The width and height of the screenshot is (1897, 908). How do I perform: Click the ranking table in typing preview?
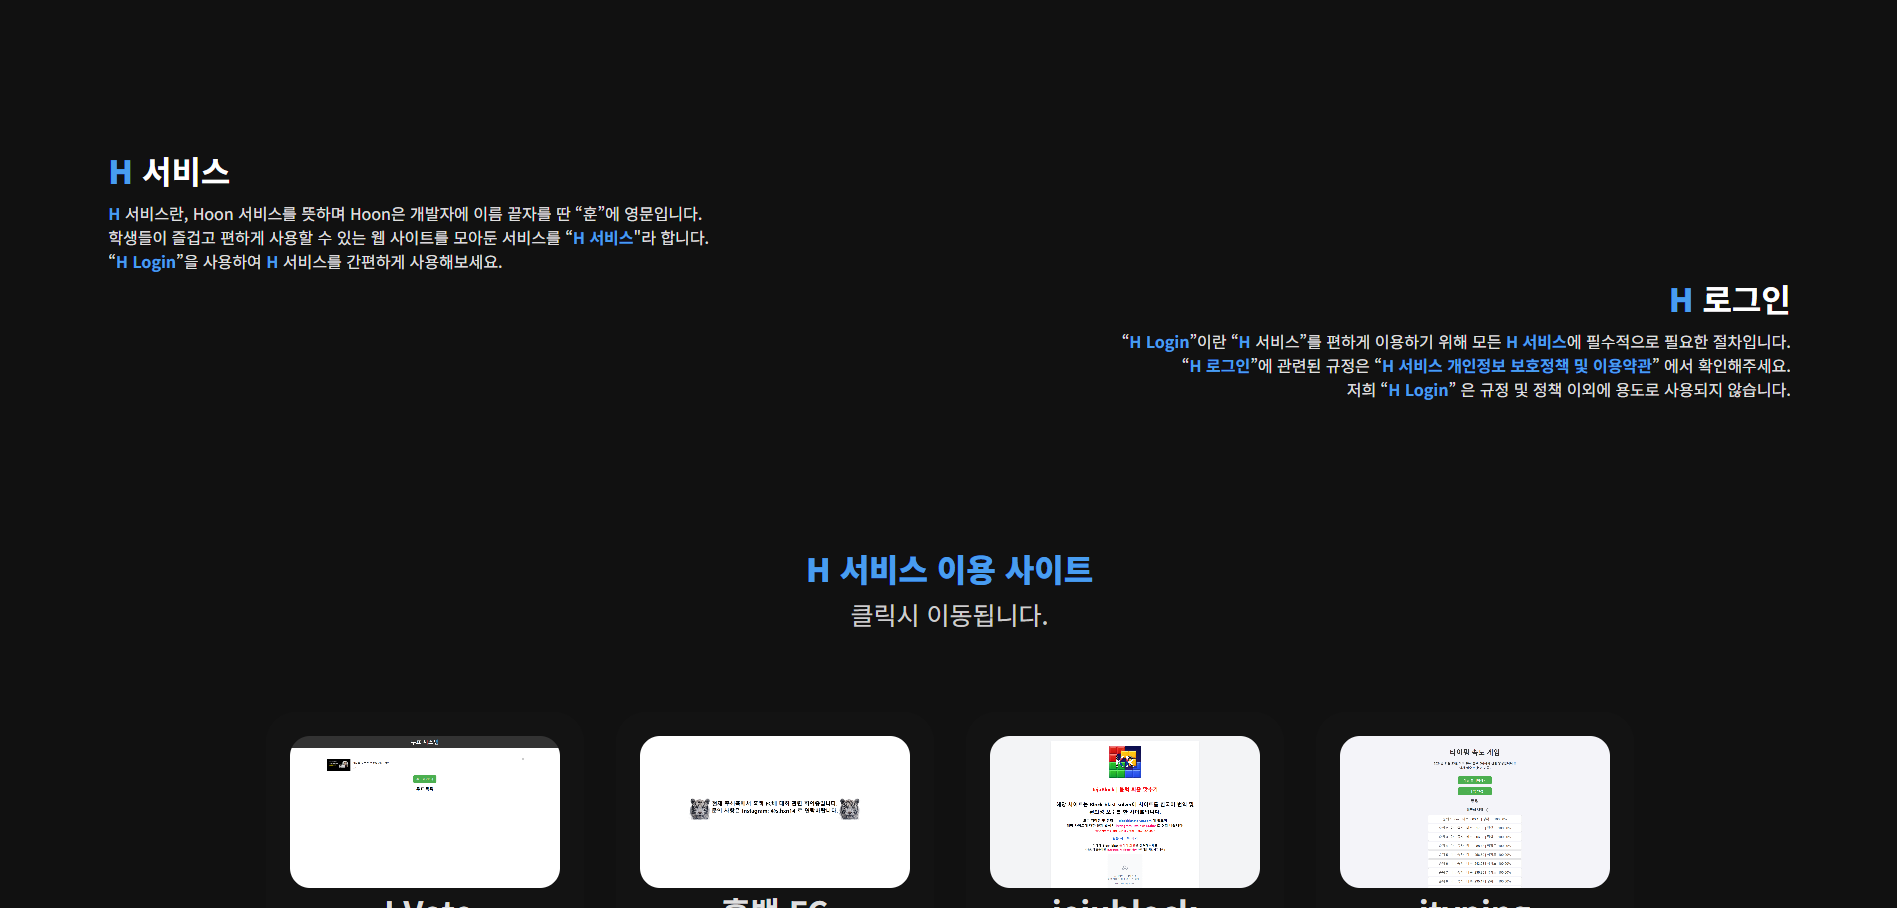[1474, 850]
